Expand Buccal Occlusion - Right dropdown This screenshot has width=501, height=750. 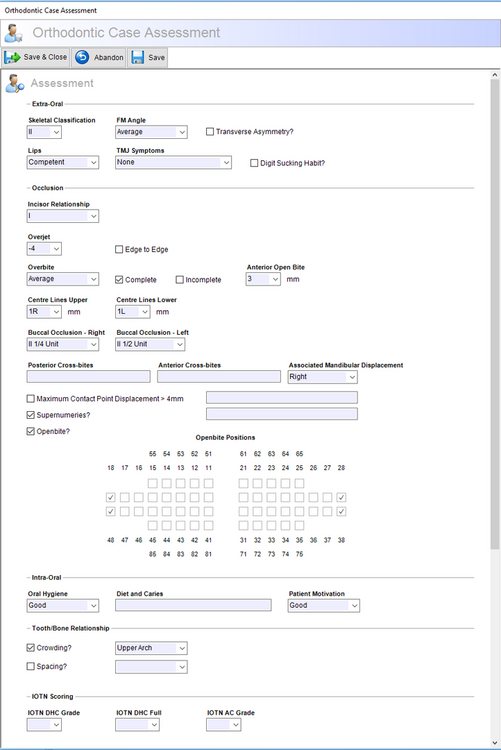coord(63,344)
